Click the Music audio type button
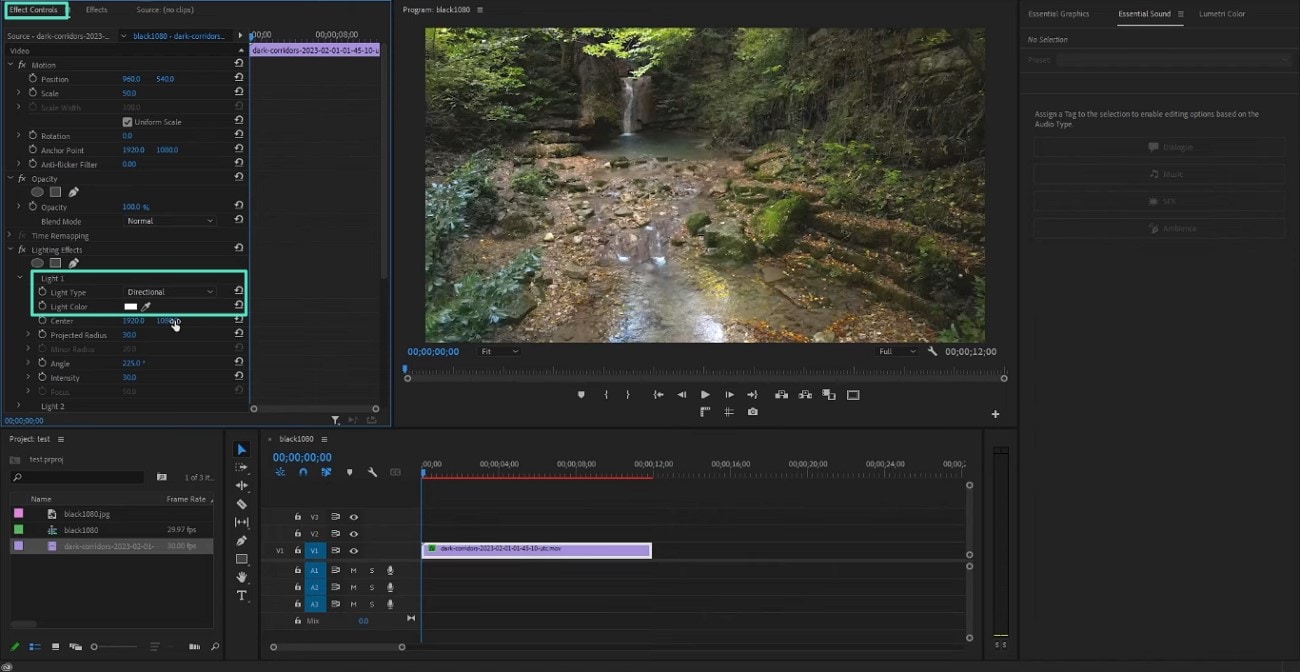1300x672 pixels. point(1159,174)
